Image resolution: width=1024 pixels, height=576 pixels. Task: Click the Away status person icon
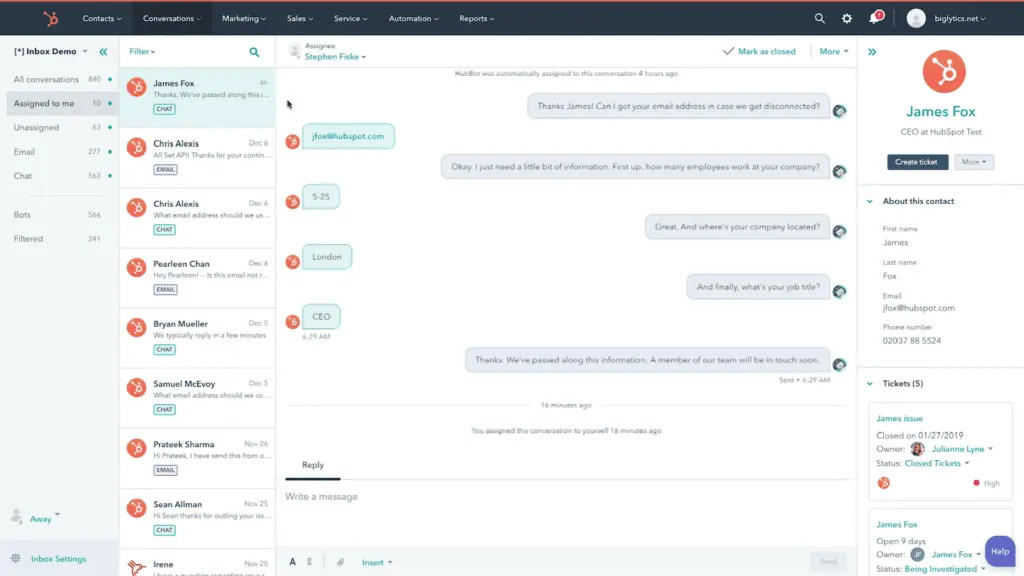coord(16,516)
